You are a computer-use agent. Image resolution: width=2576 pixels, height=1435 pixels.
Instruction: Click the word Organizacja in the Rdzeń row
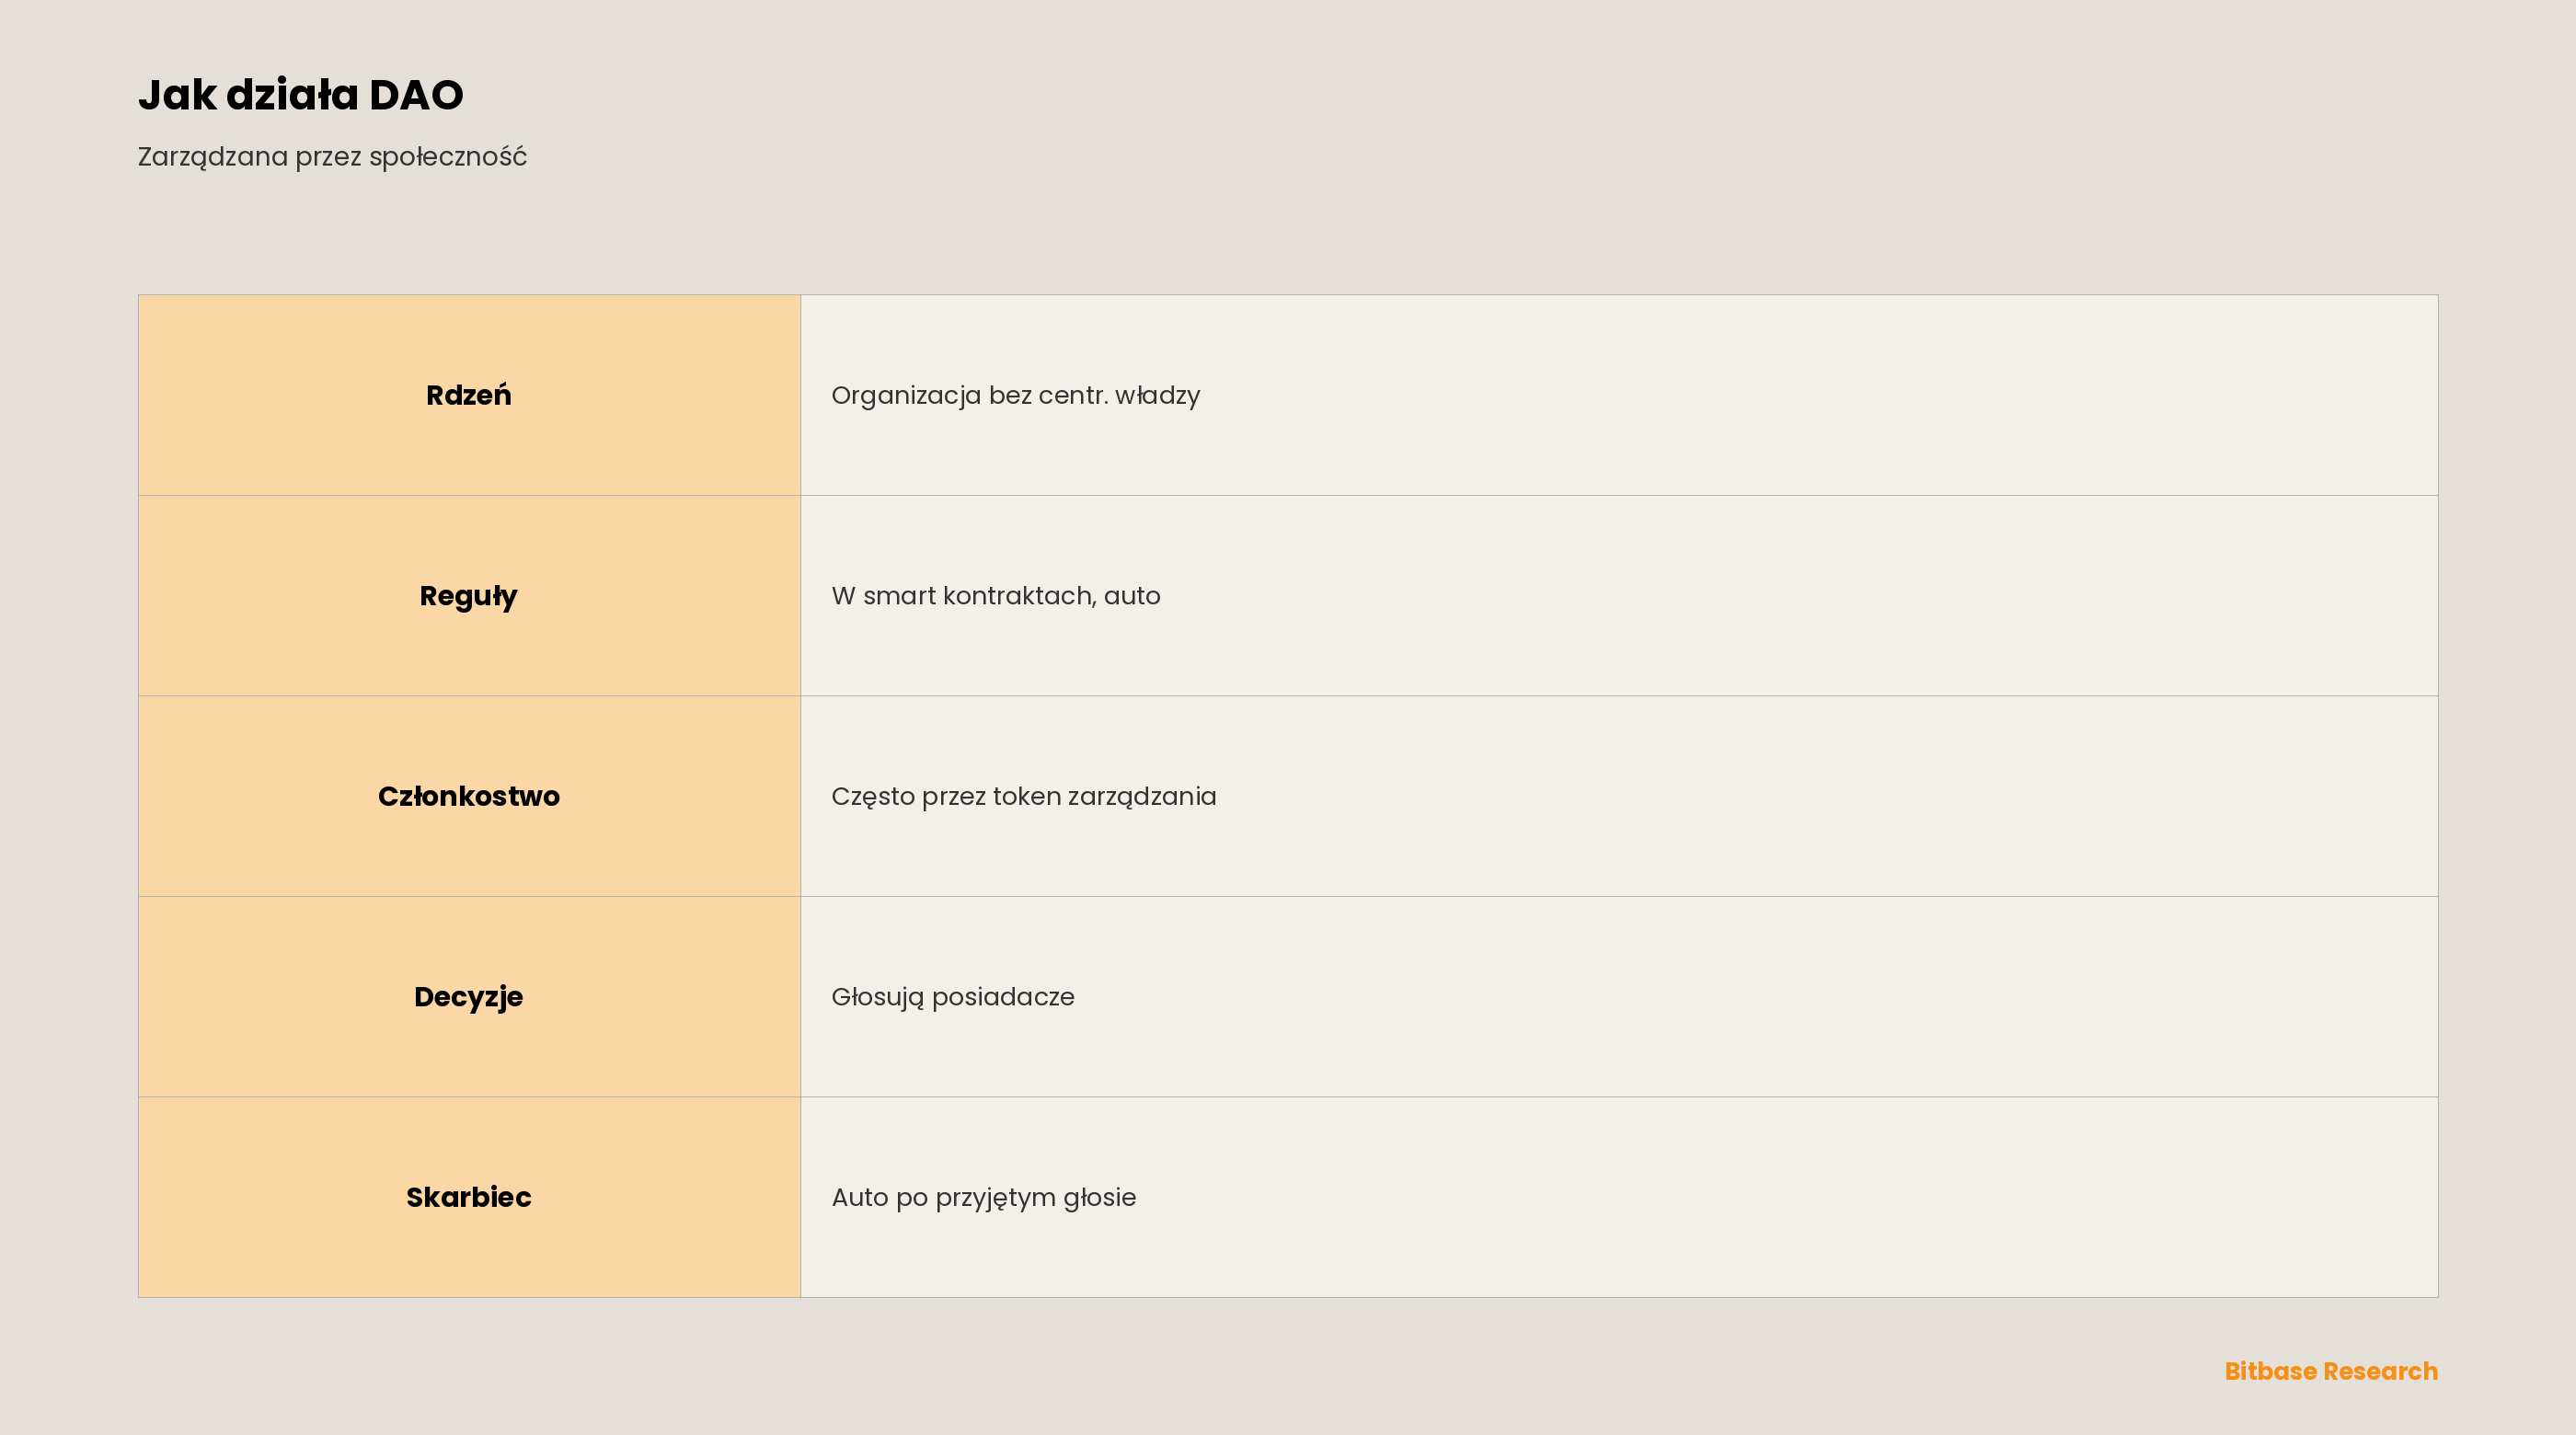pos(906,396)
